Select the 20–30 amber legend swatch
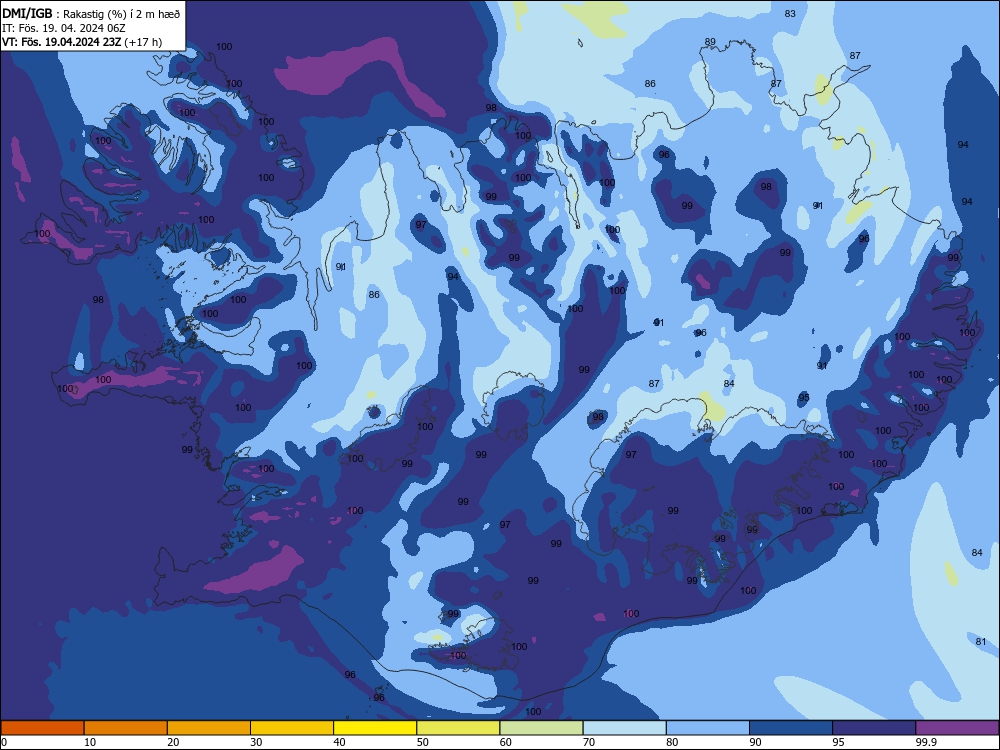1000x750 pixels. pos(209,728)
